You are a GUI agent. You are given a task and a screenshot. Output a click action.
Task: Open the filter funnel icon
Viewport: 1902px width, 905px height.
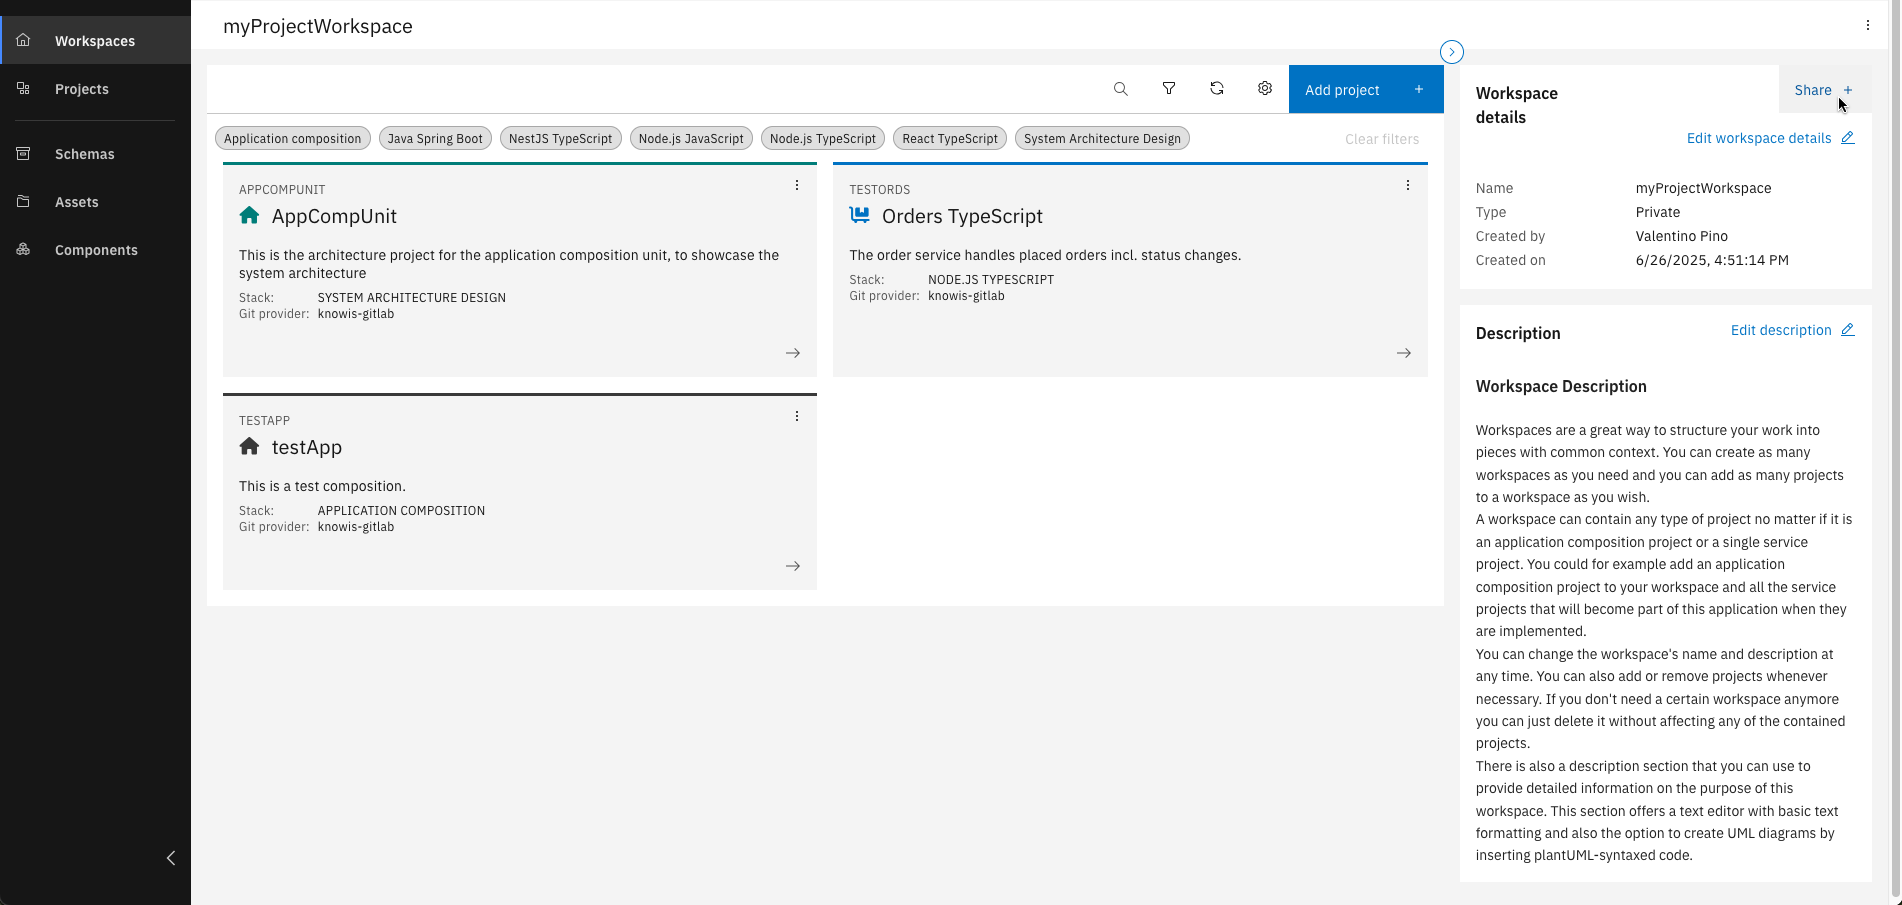point(1168,89)
